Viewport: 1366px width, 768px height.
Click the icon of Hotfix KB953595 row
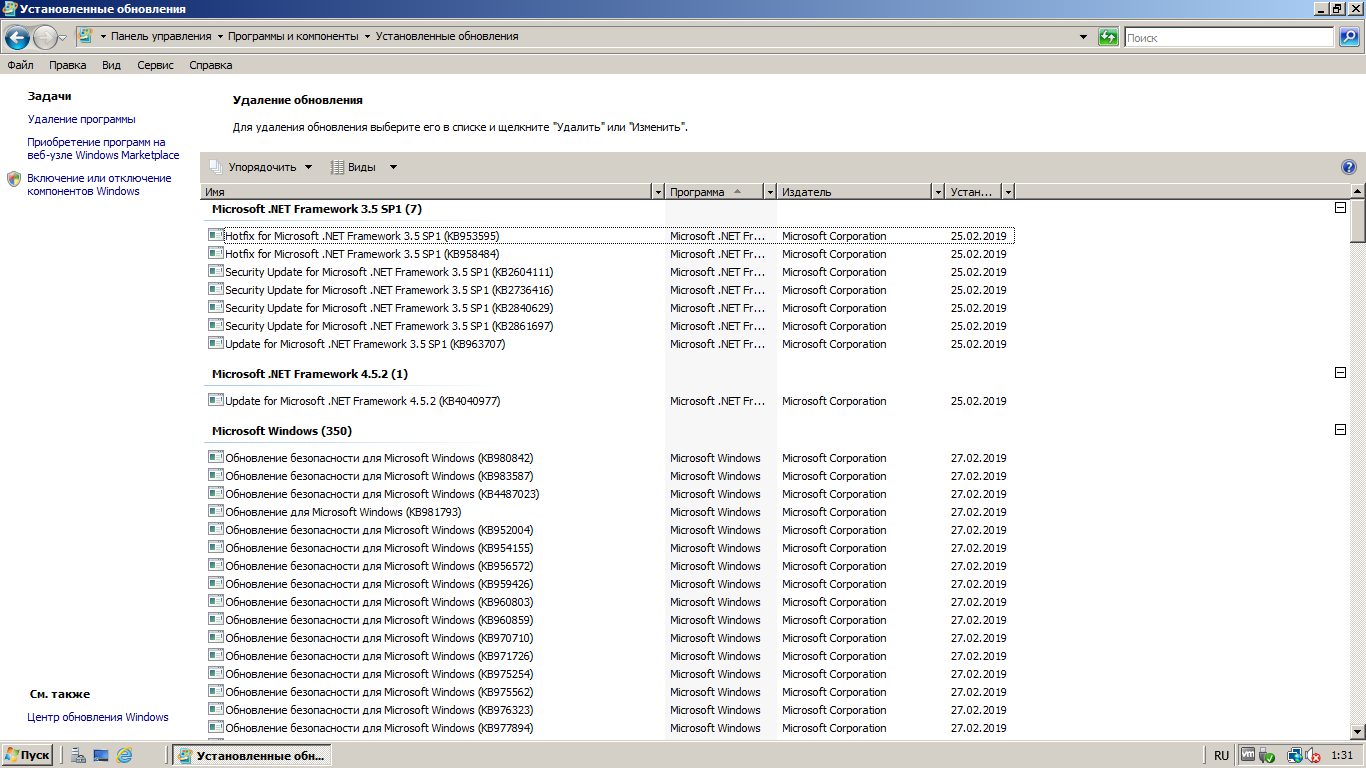pyautogui.click(x=215, y=235)
